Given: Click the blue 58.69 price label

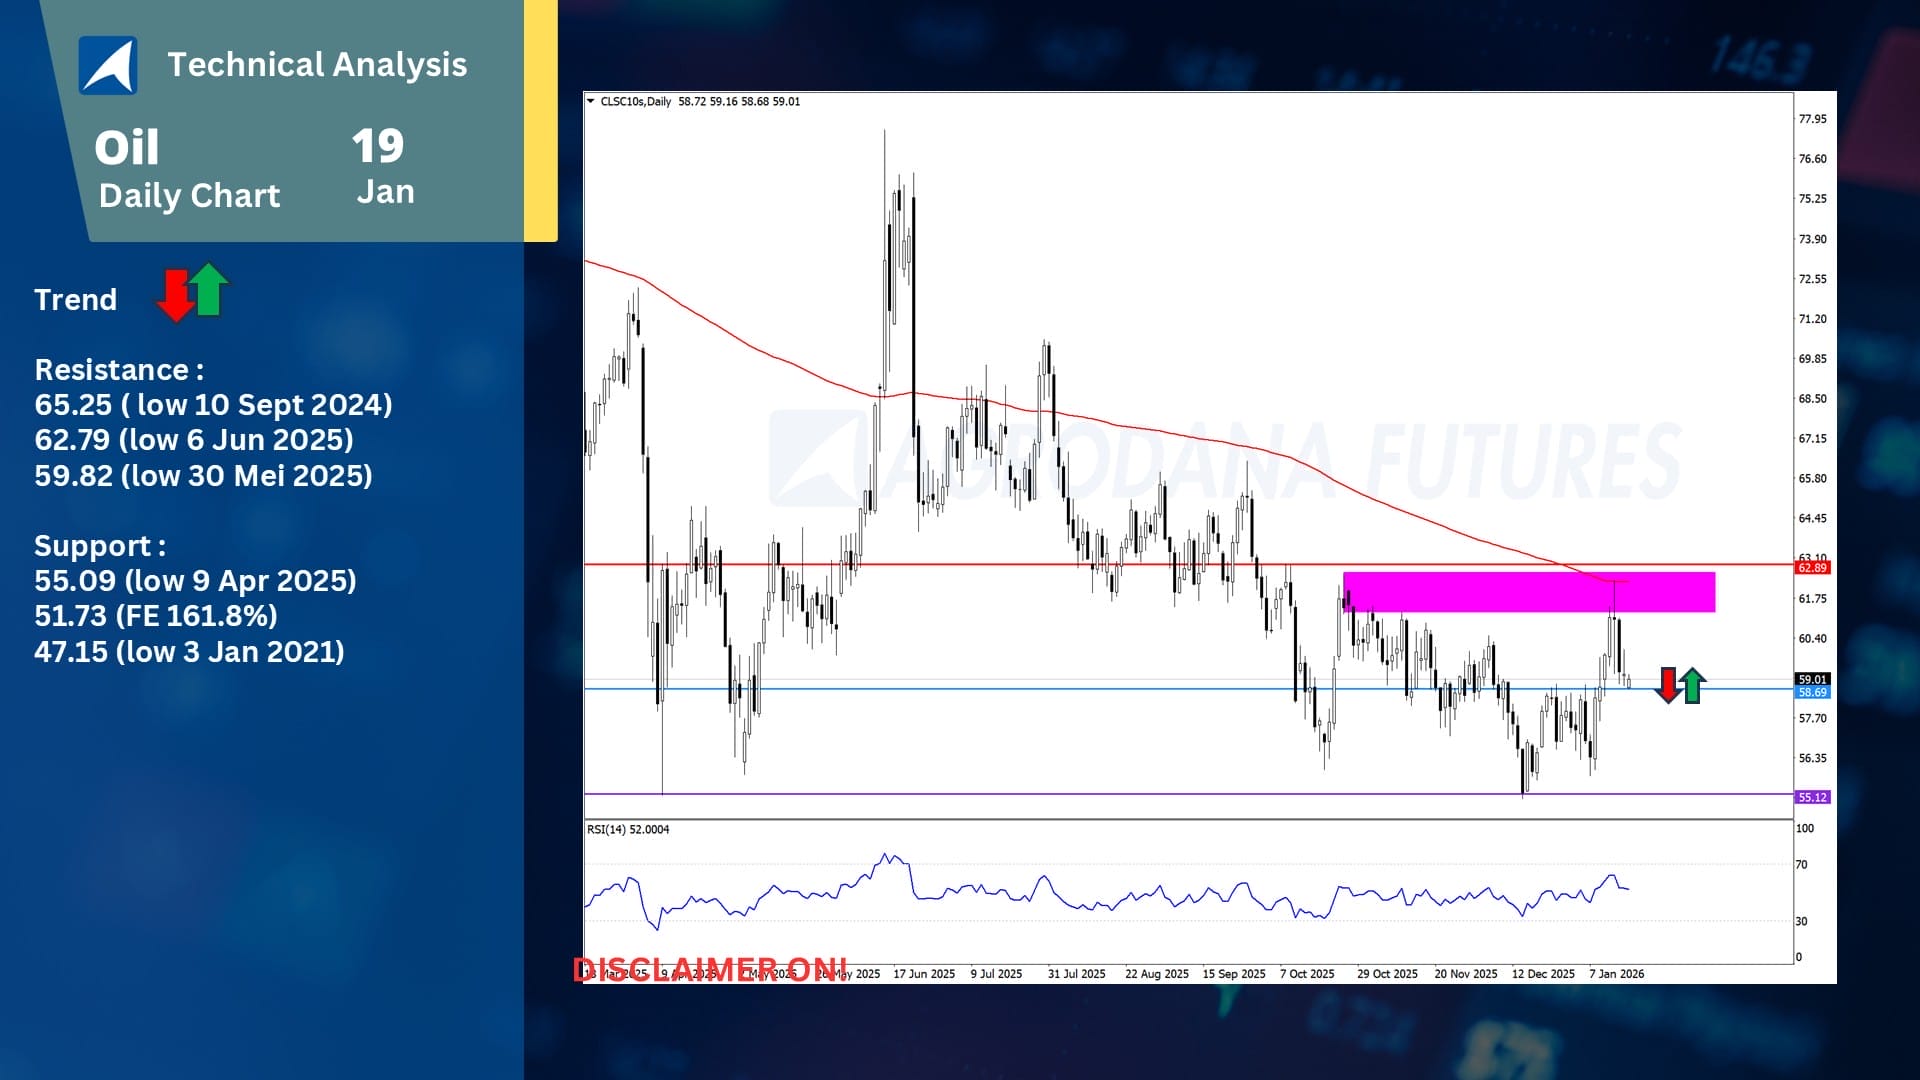Looking at the screenshot, I should pyautogui.click(x=1812, y=692).
